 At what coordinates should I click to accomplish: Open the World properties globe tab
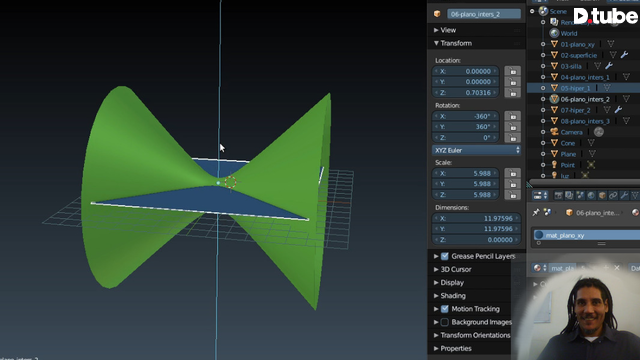point(591,195)
